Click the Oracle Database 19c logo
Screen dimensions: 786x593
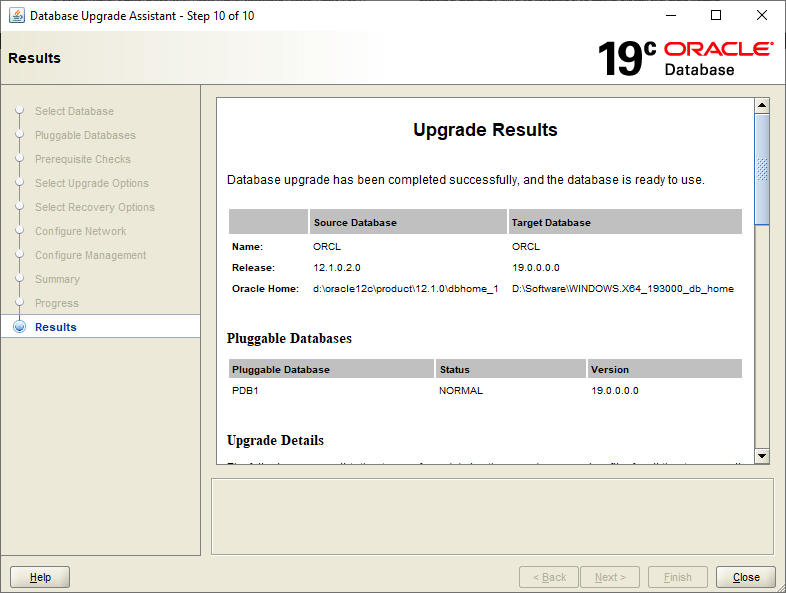click(685, 58)
